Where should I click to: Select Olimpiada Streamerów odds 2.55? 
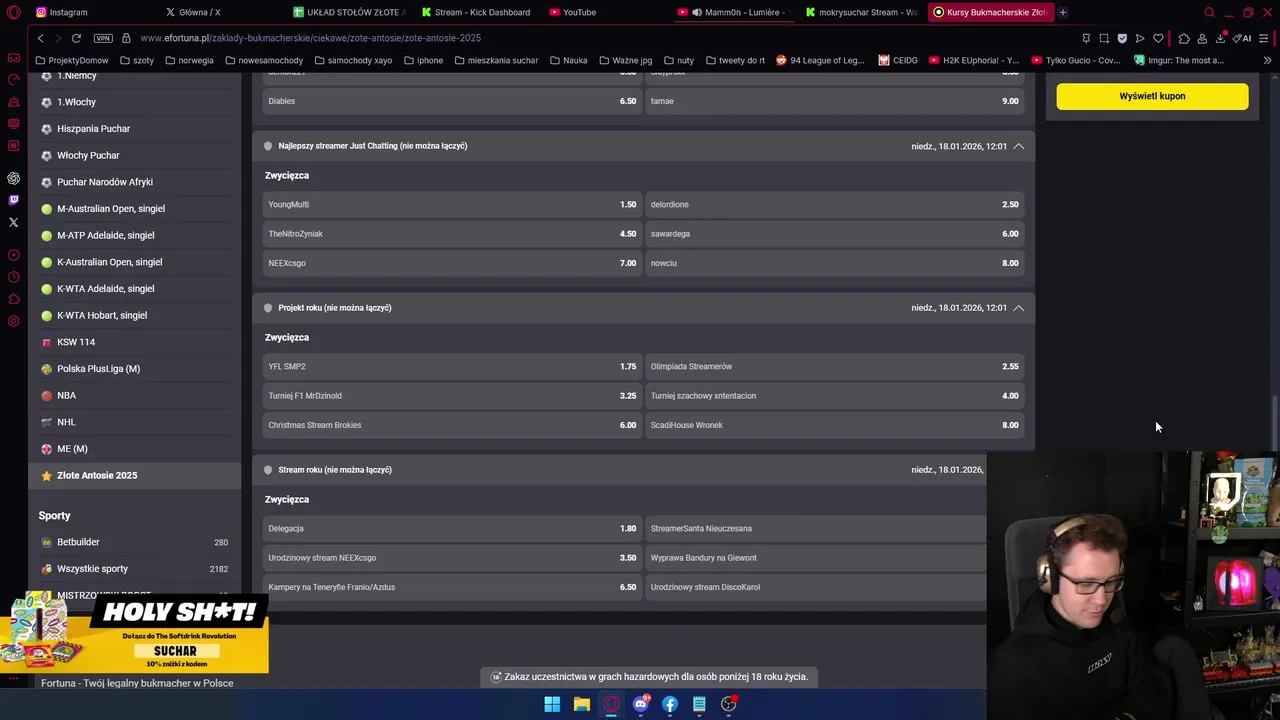834,366
